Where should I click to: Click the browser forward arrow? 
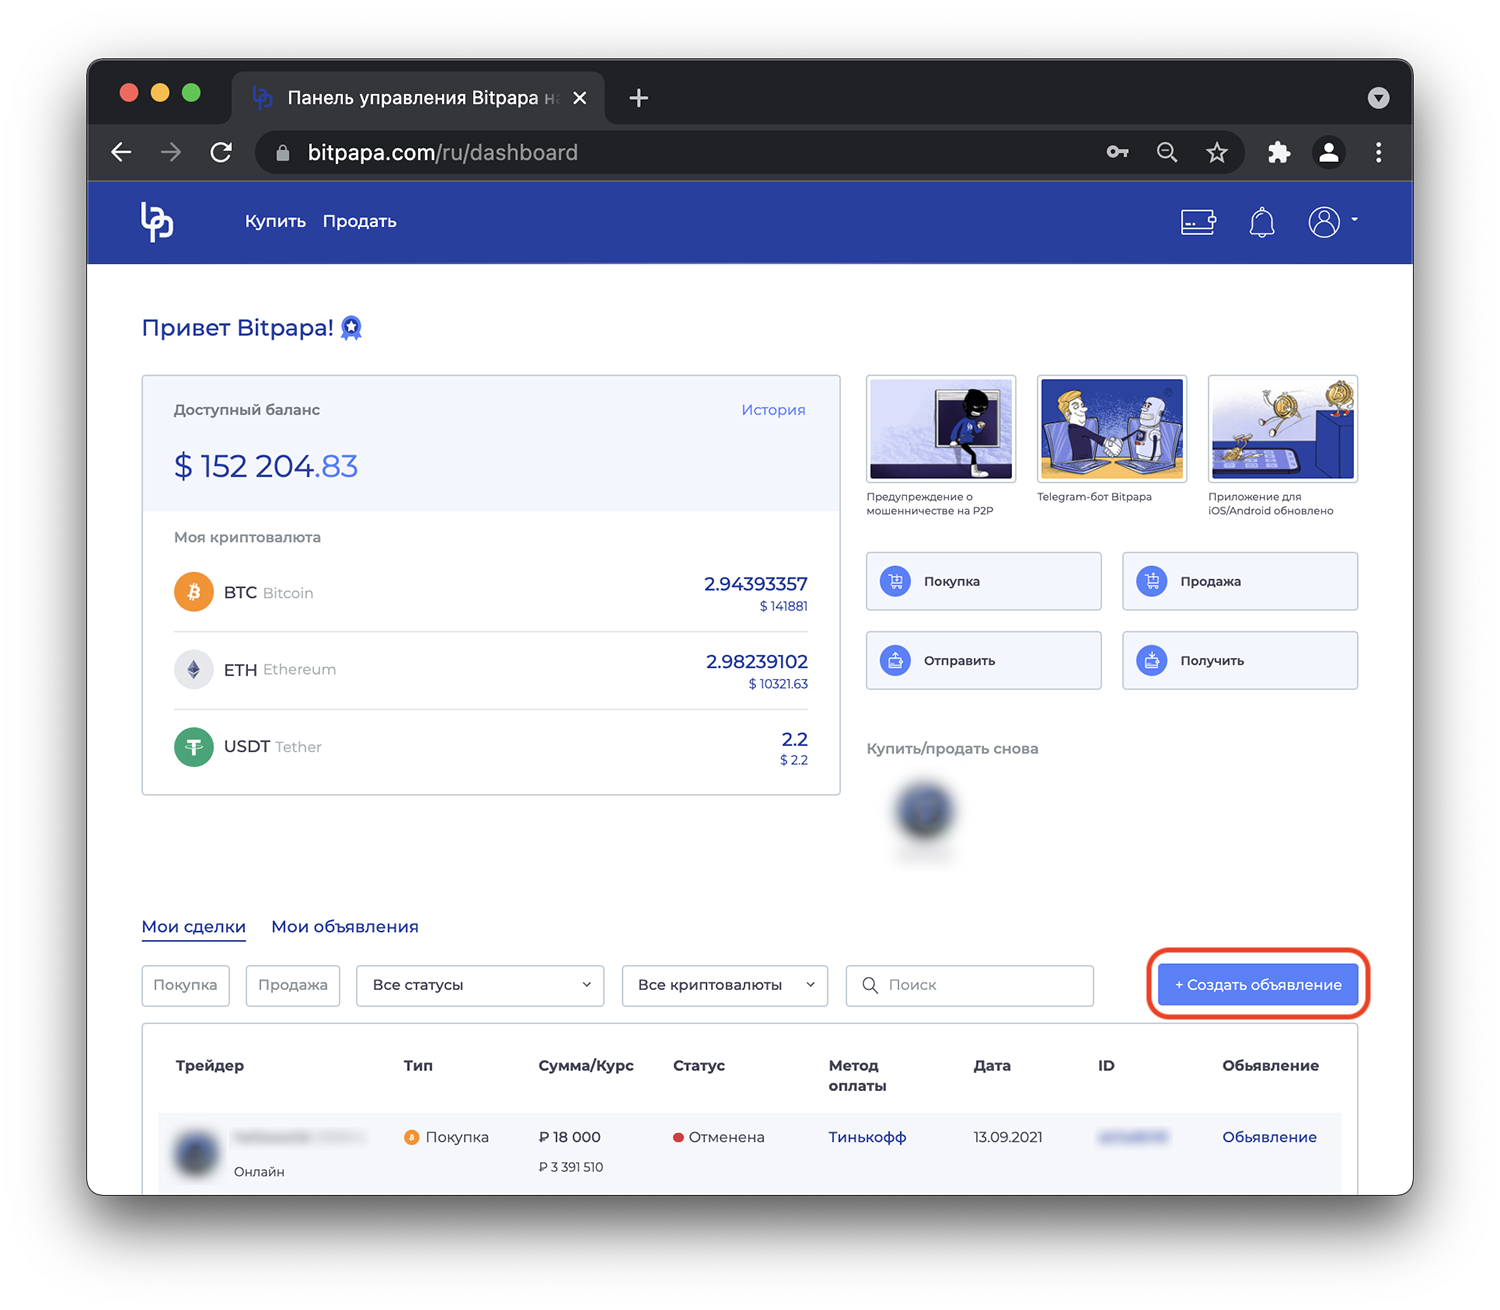tap(171, 152)
